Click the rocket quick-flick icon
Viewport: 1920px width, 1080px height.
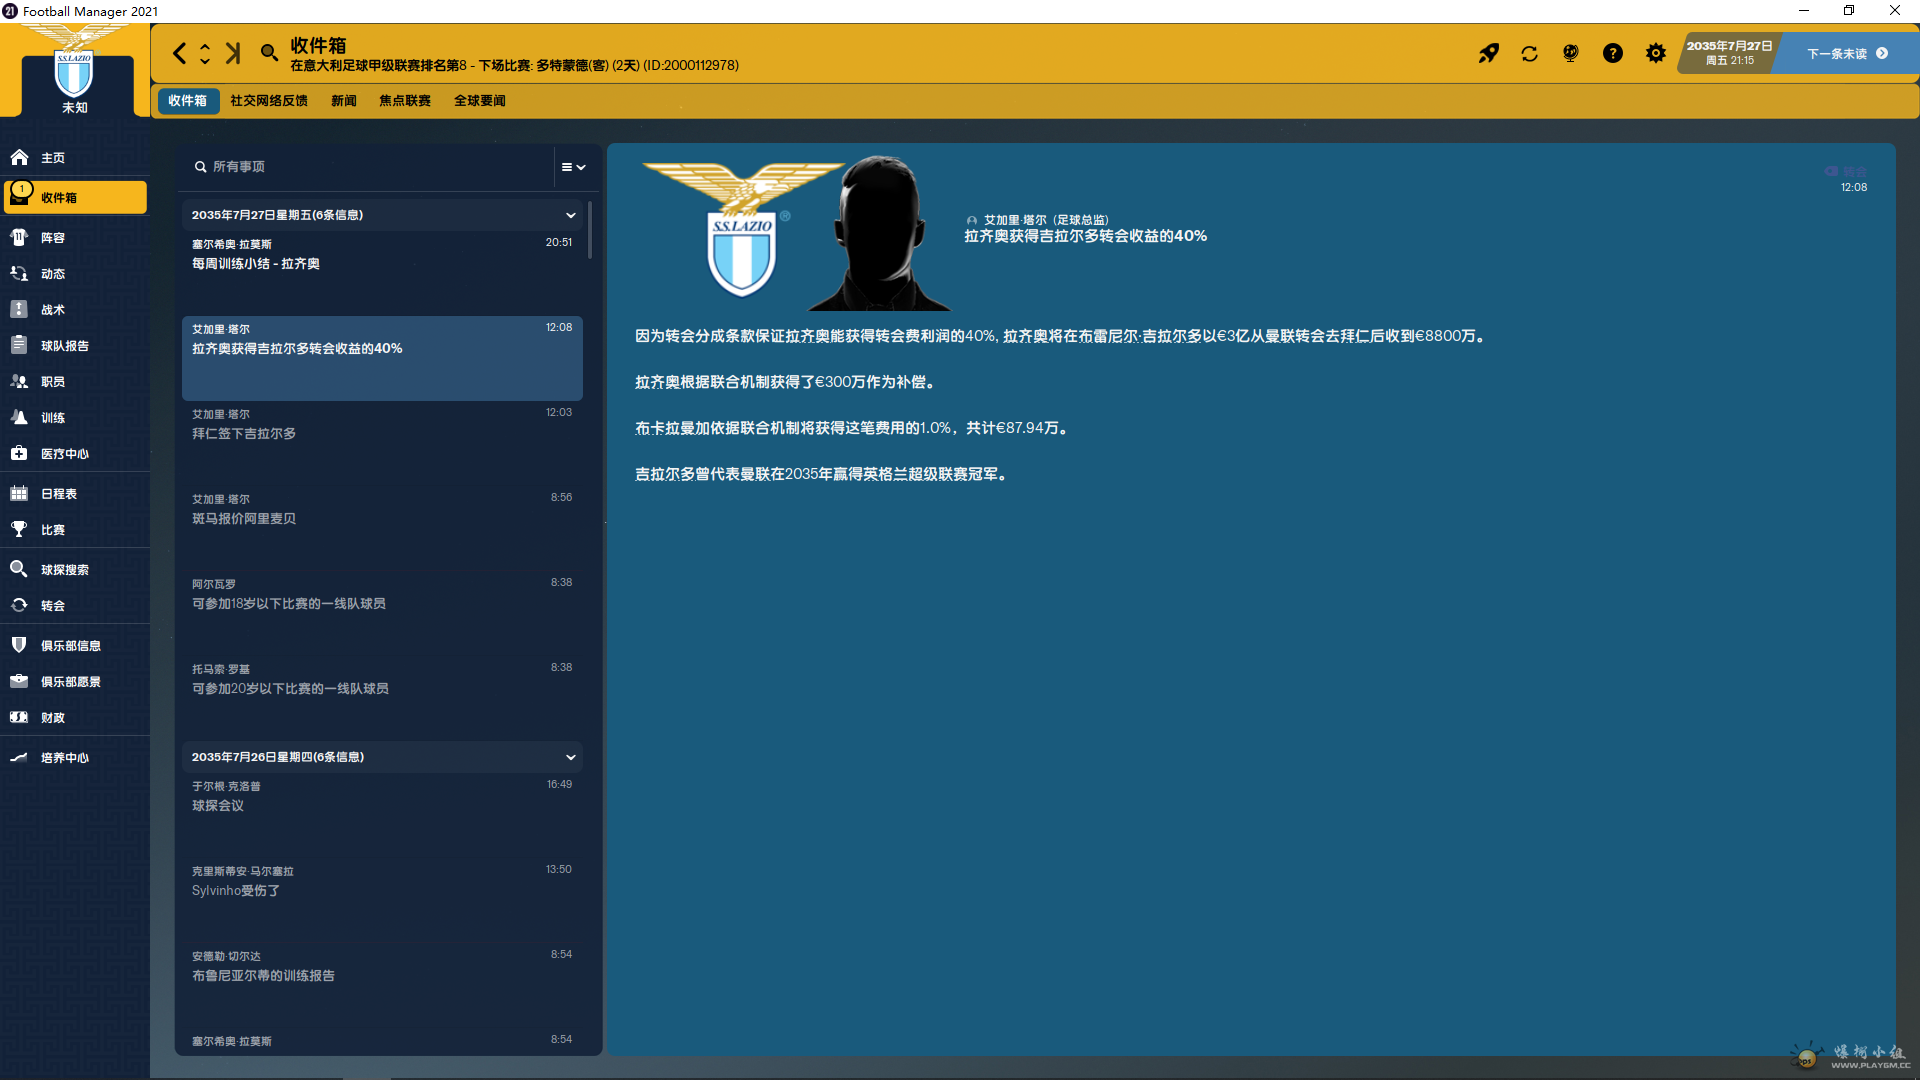point(1489,53)
